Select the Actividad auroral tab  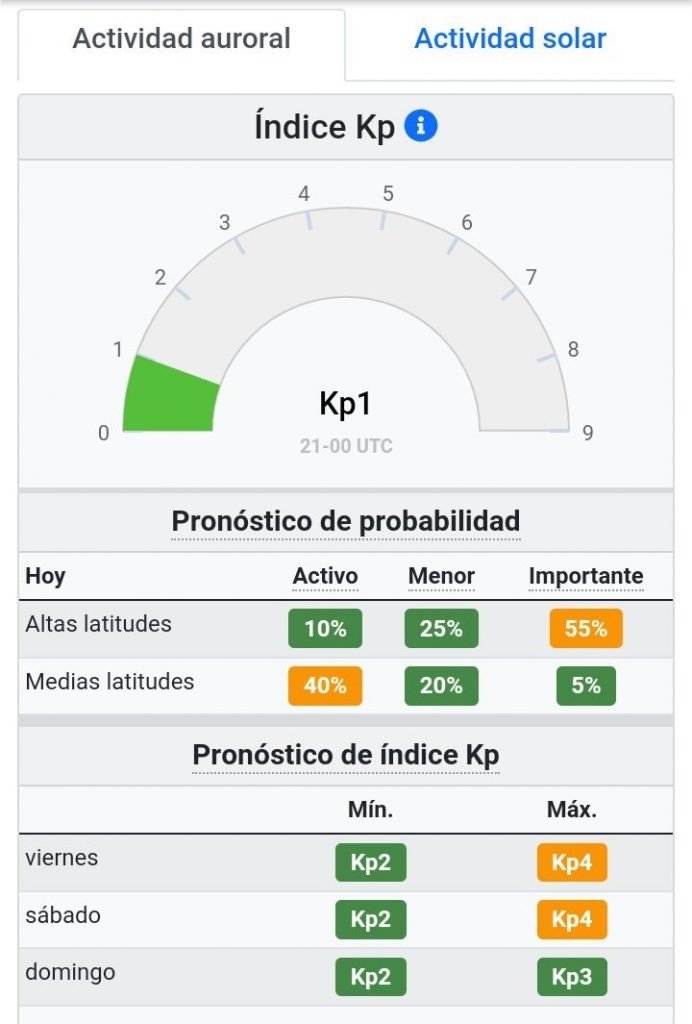[181, 39]
